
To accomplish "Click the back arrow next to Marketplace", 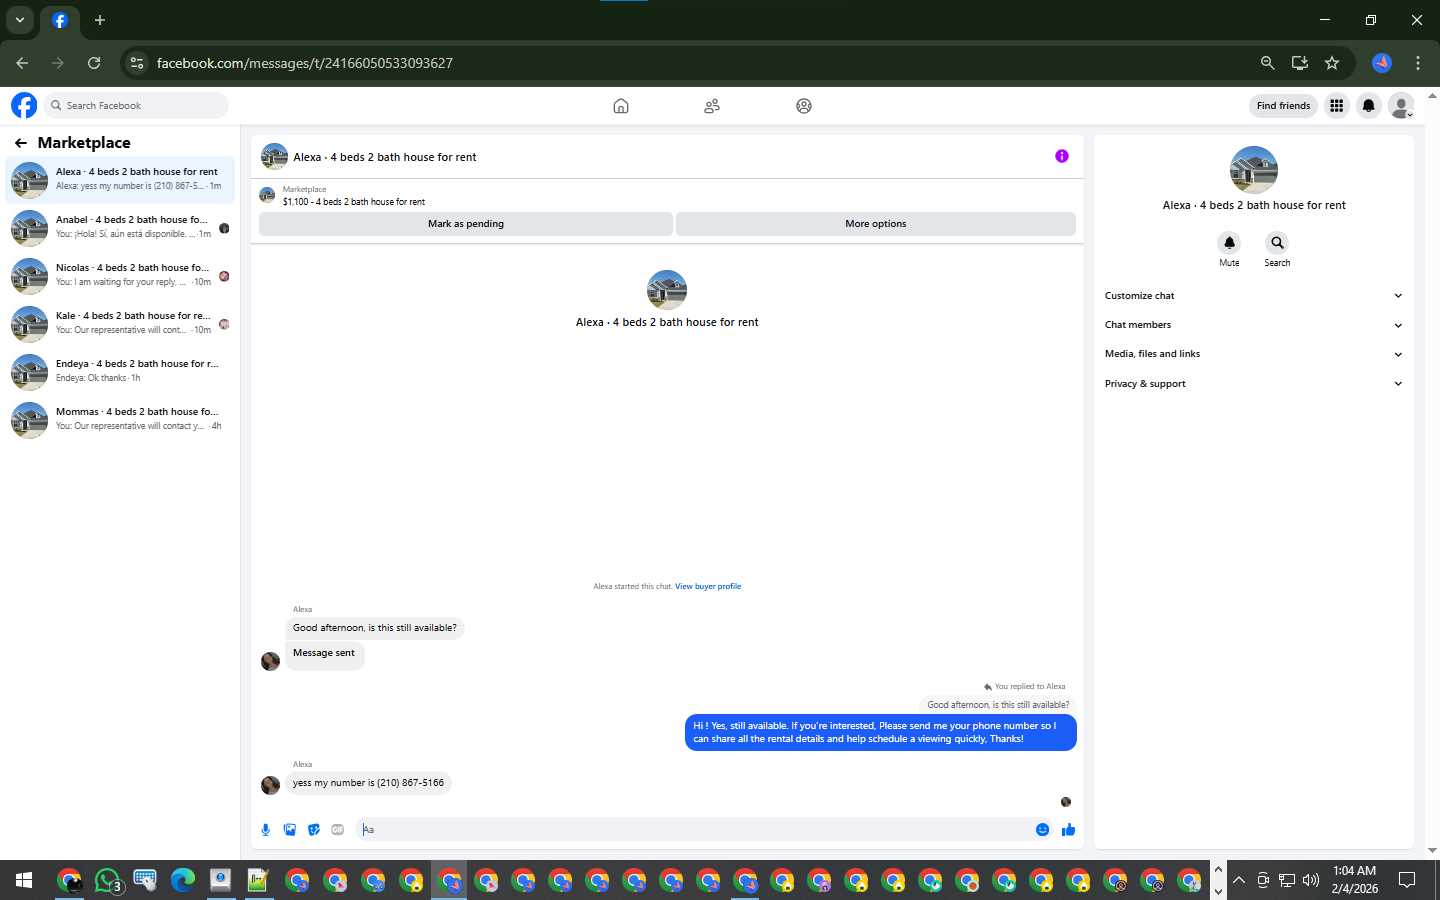I will pos(20,143).
